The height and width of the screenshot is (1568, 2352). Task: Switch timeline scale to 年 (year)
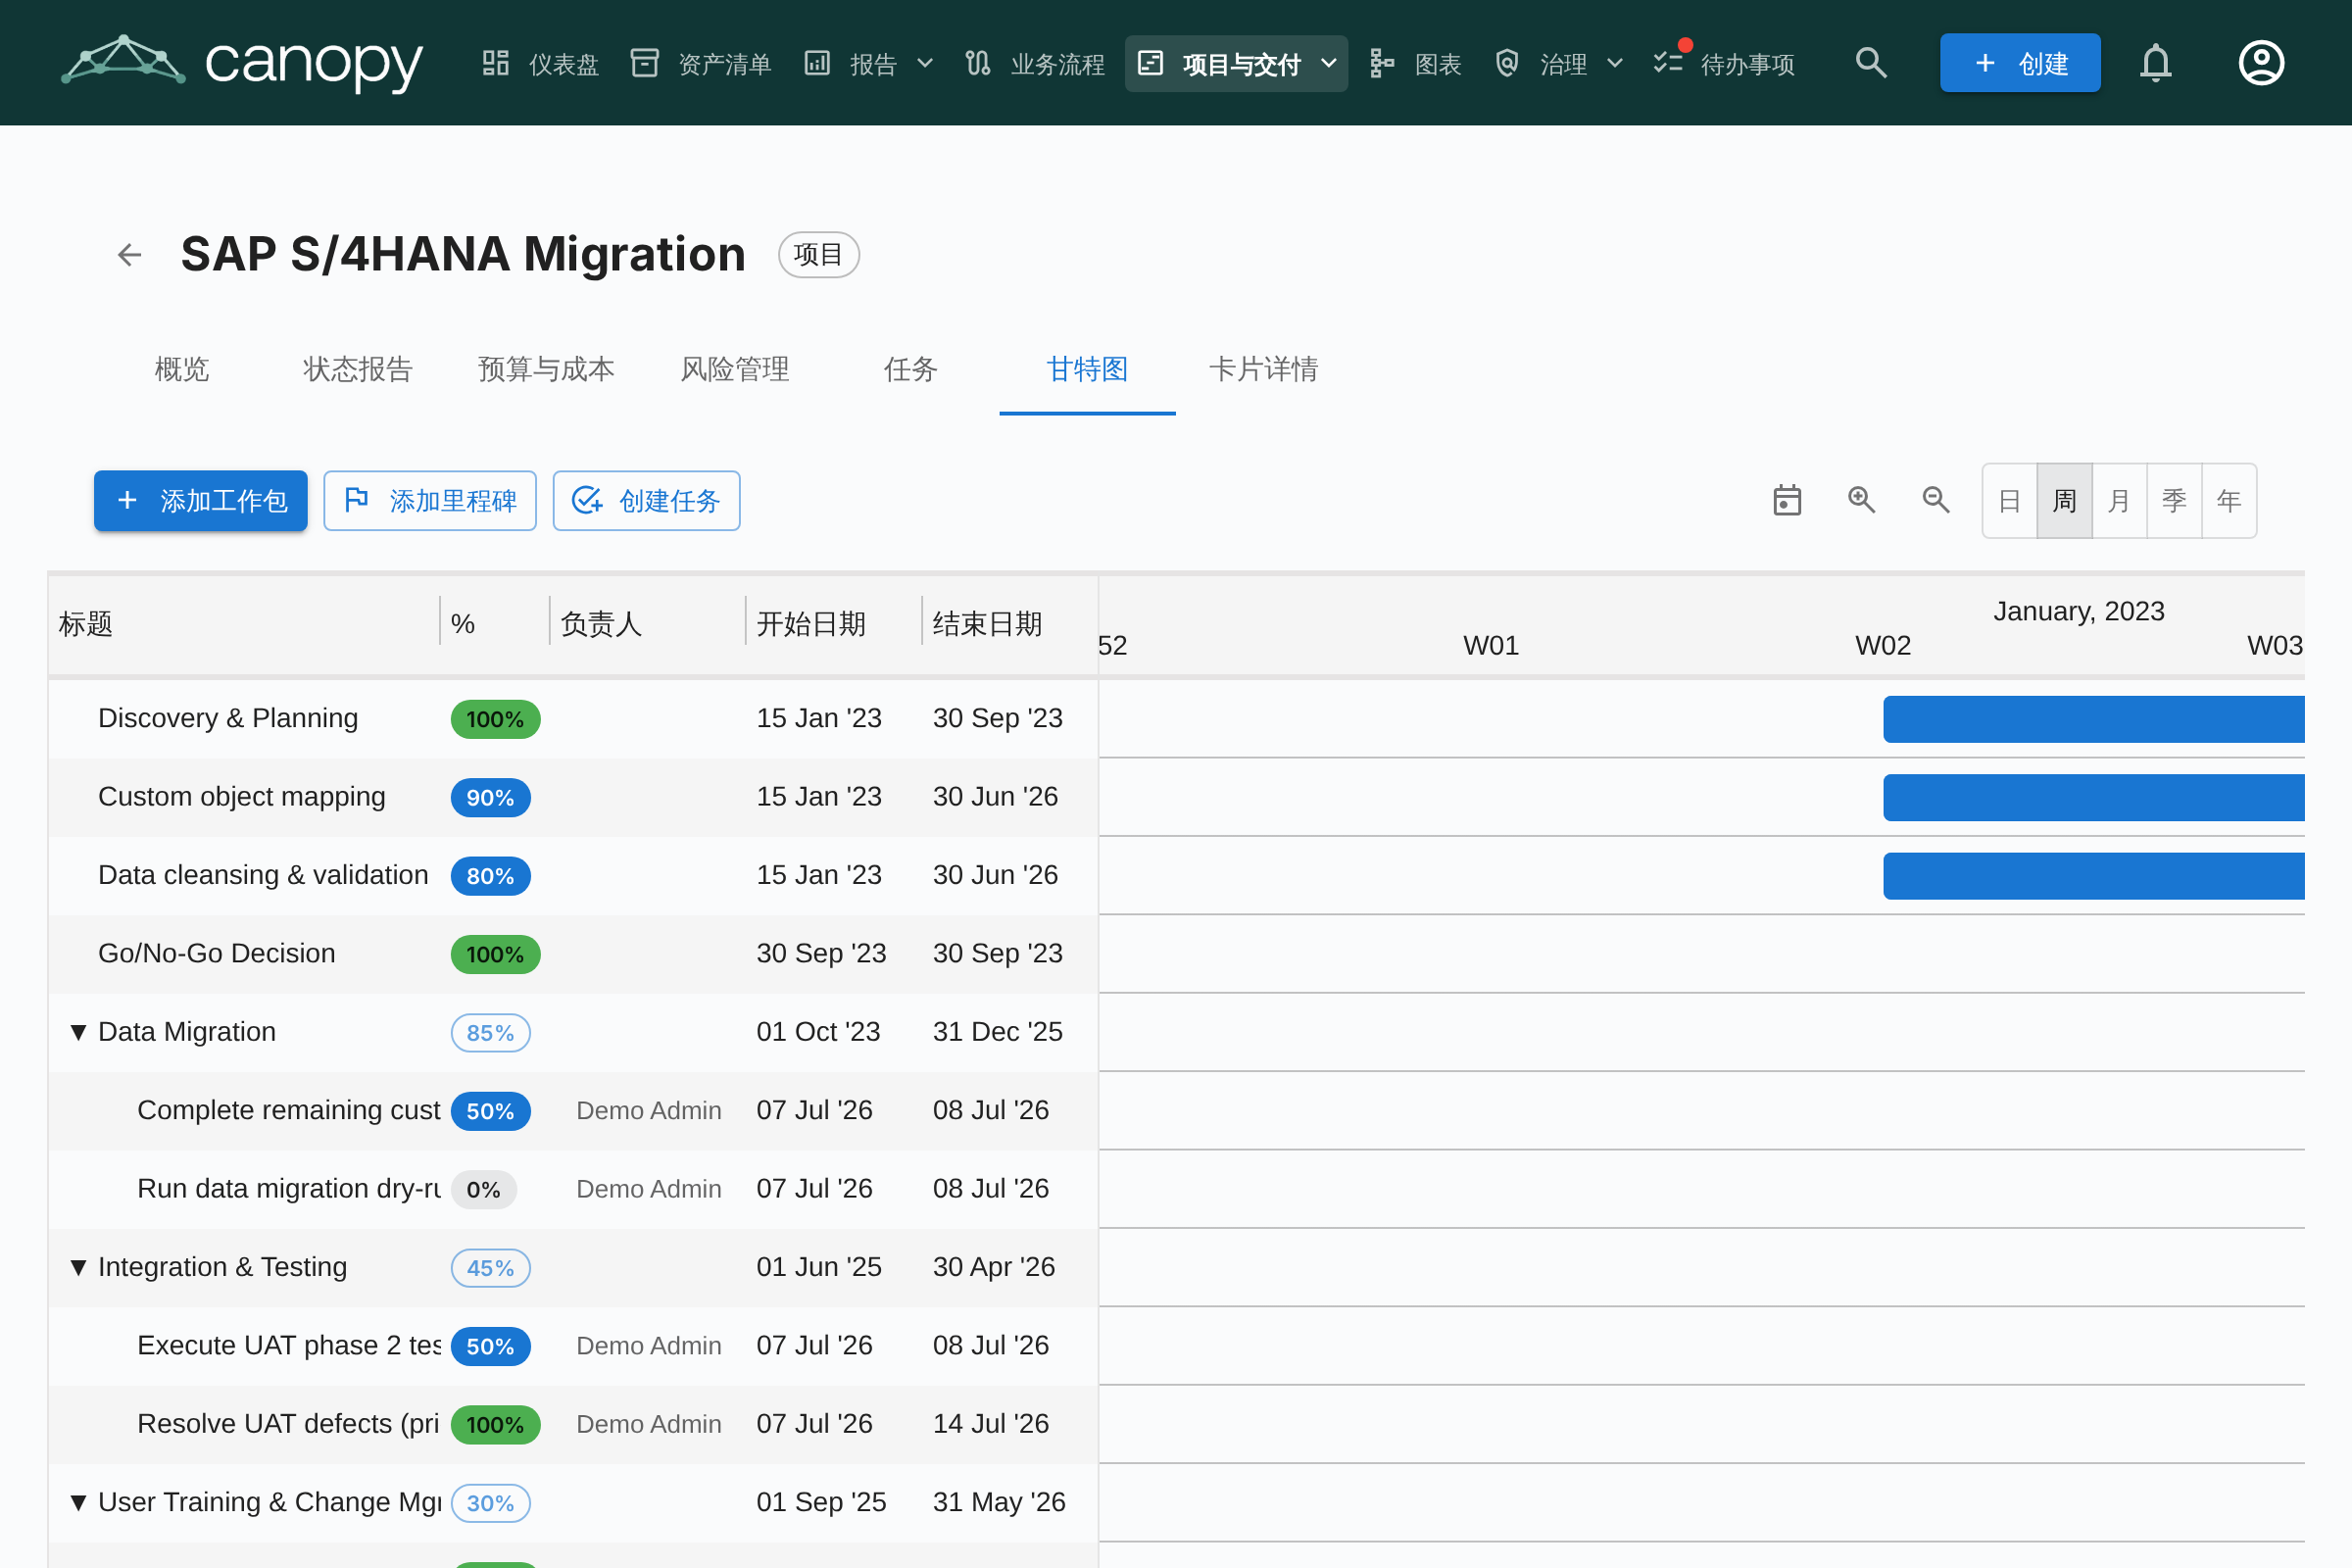pyautogui.click(x=2229, y=501)
